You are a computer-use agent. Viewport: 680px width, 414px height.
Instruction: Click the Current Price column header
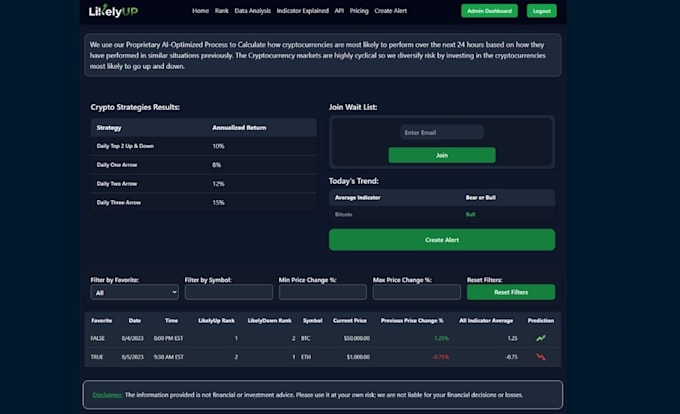click(350, 321)
